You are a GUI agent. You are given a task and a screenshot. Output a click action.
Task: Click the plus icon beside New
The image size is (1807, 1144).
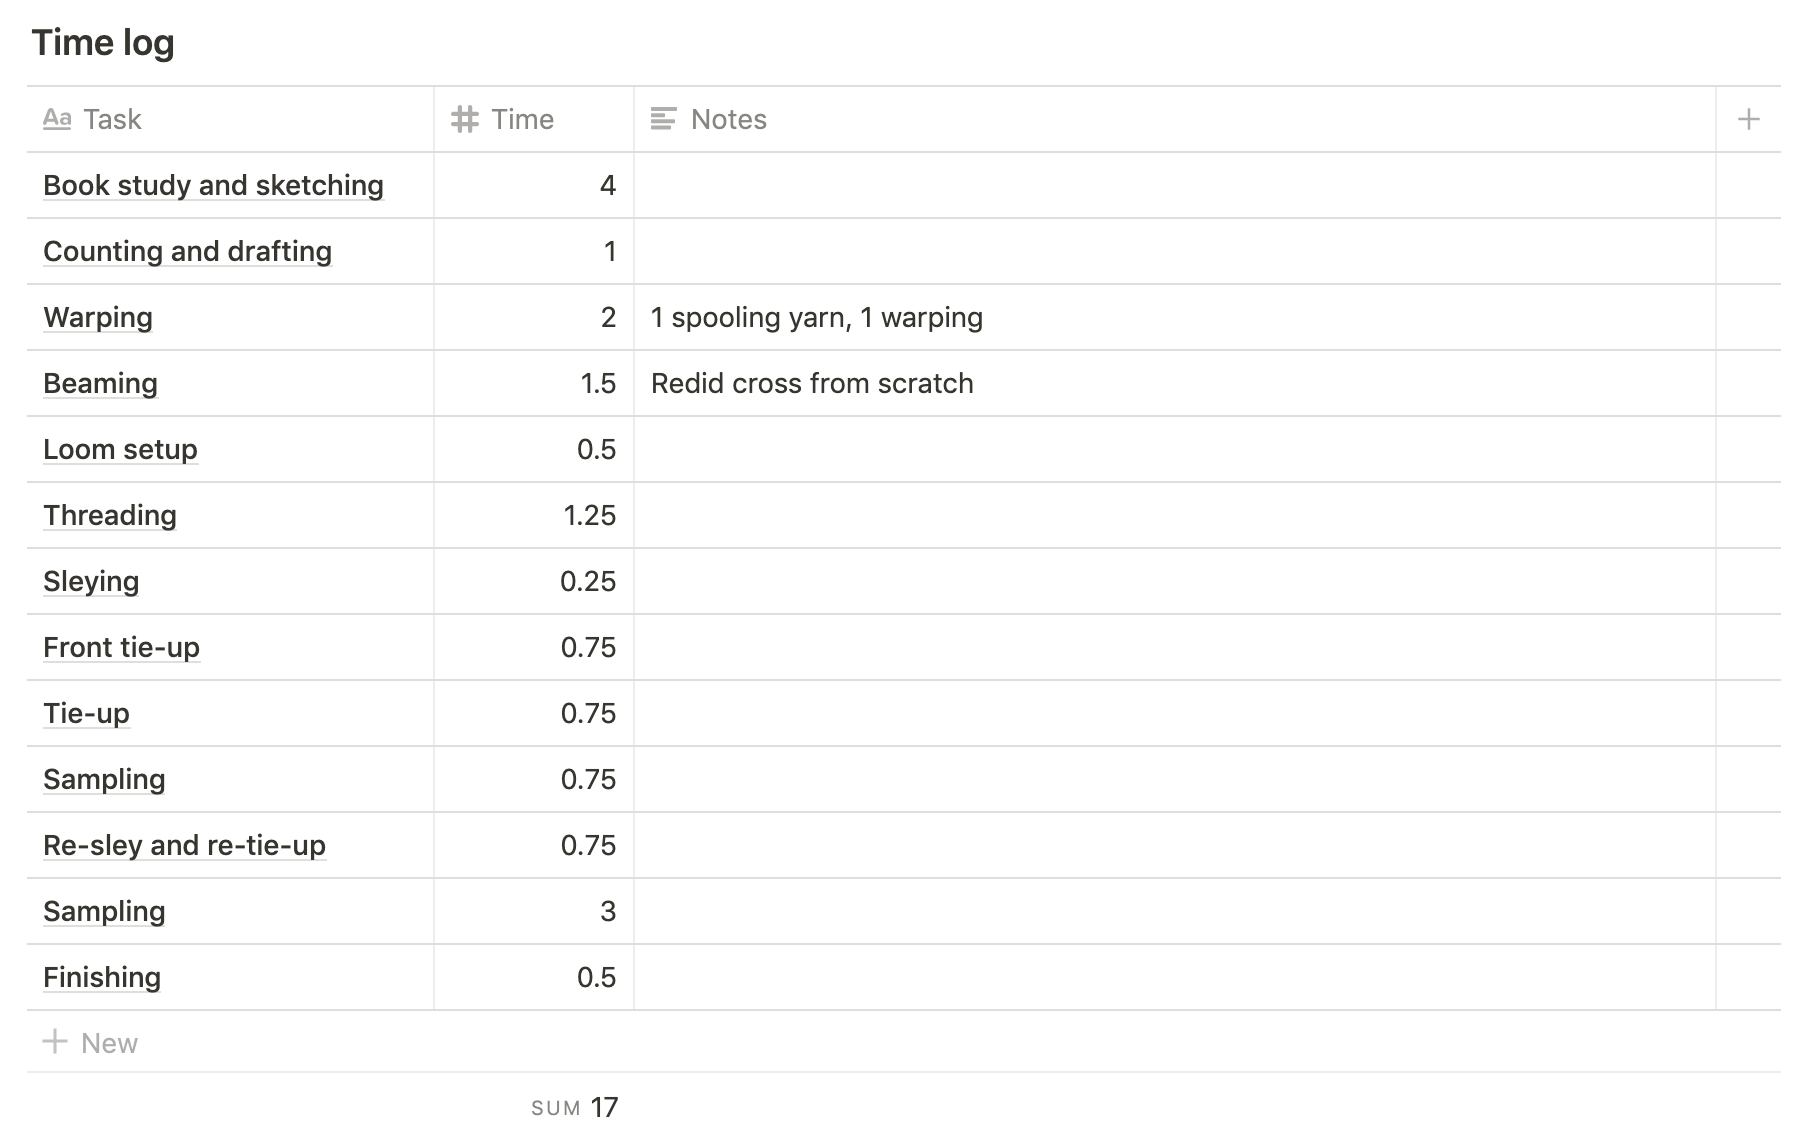(x=55, y=1042)
